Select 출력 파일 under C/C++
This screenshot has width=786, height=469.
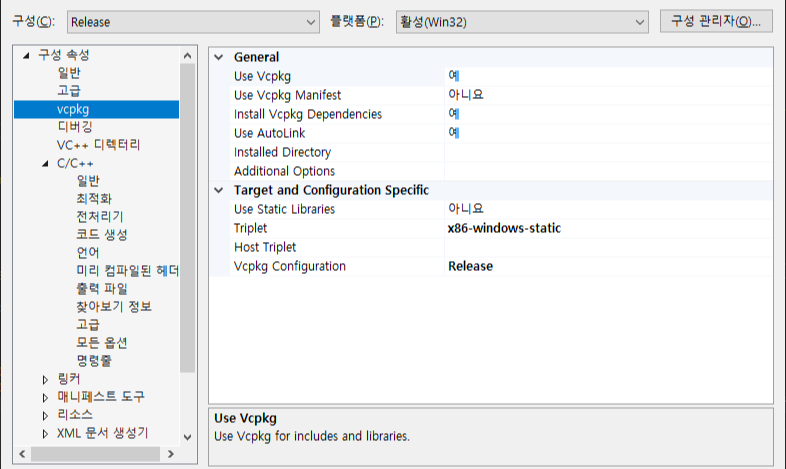pos(102,289)
